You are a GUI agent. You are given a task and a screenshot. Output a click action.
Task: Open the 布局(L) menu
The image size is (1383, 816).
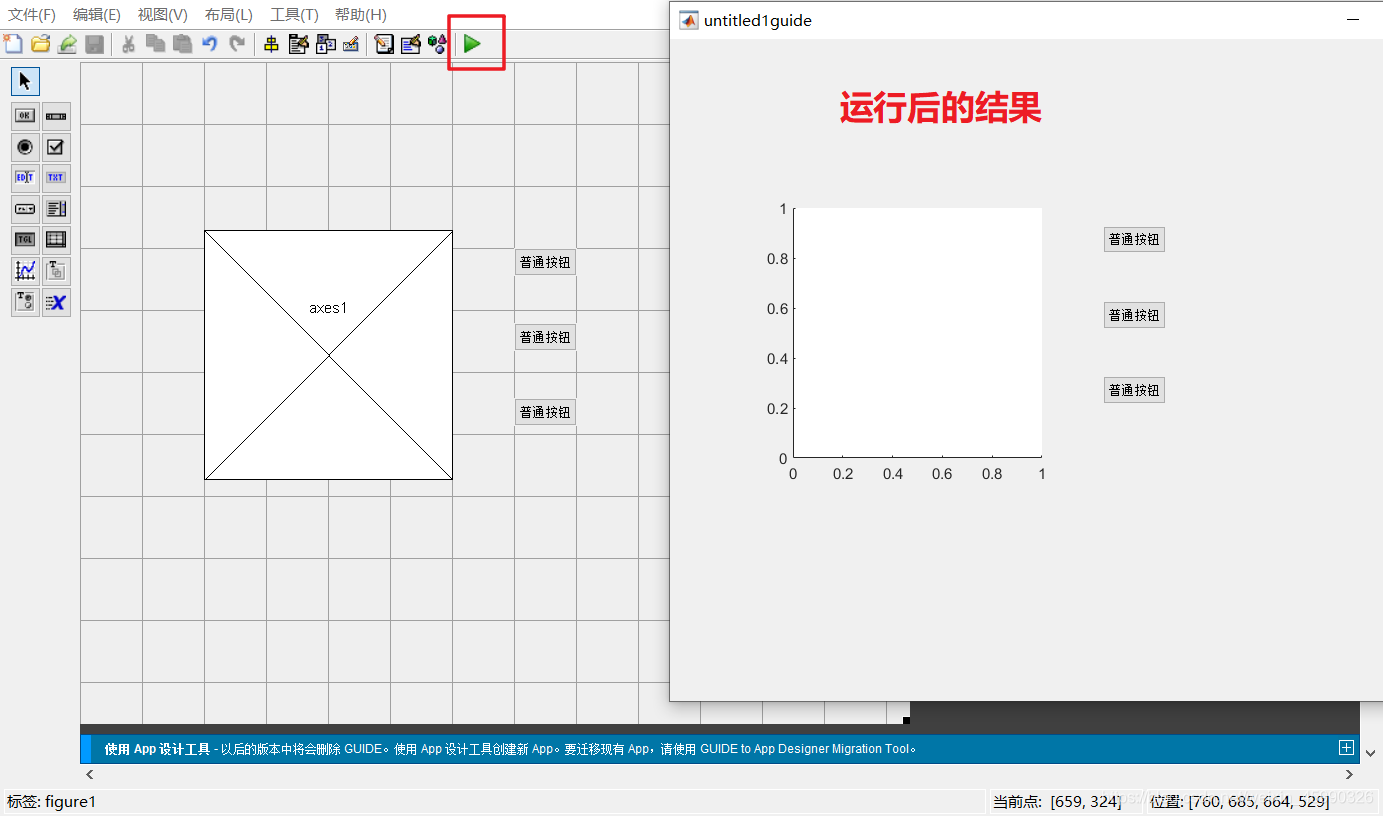(x=227, y=14)
